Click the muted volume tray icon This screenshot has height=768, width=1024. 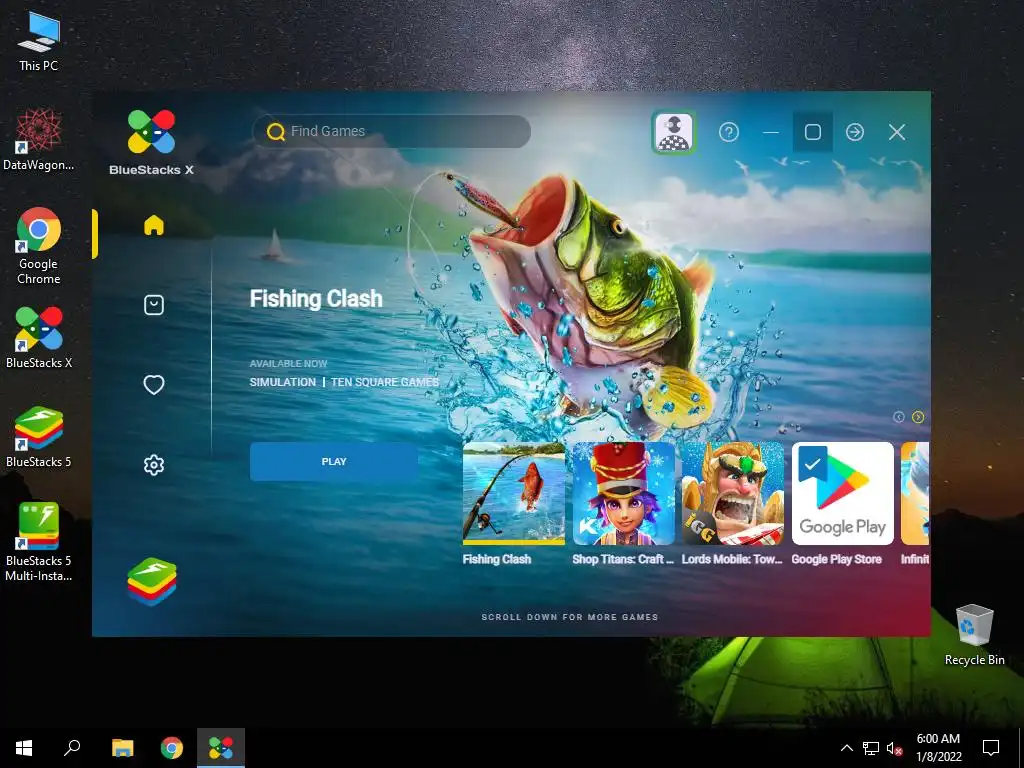click(x=895, y=748)
